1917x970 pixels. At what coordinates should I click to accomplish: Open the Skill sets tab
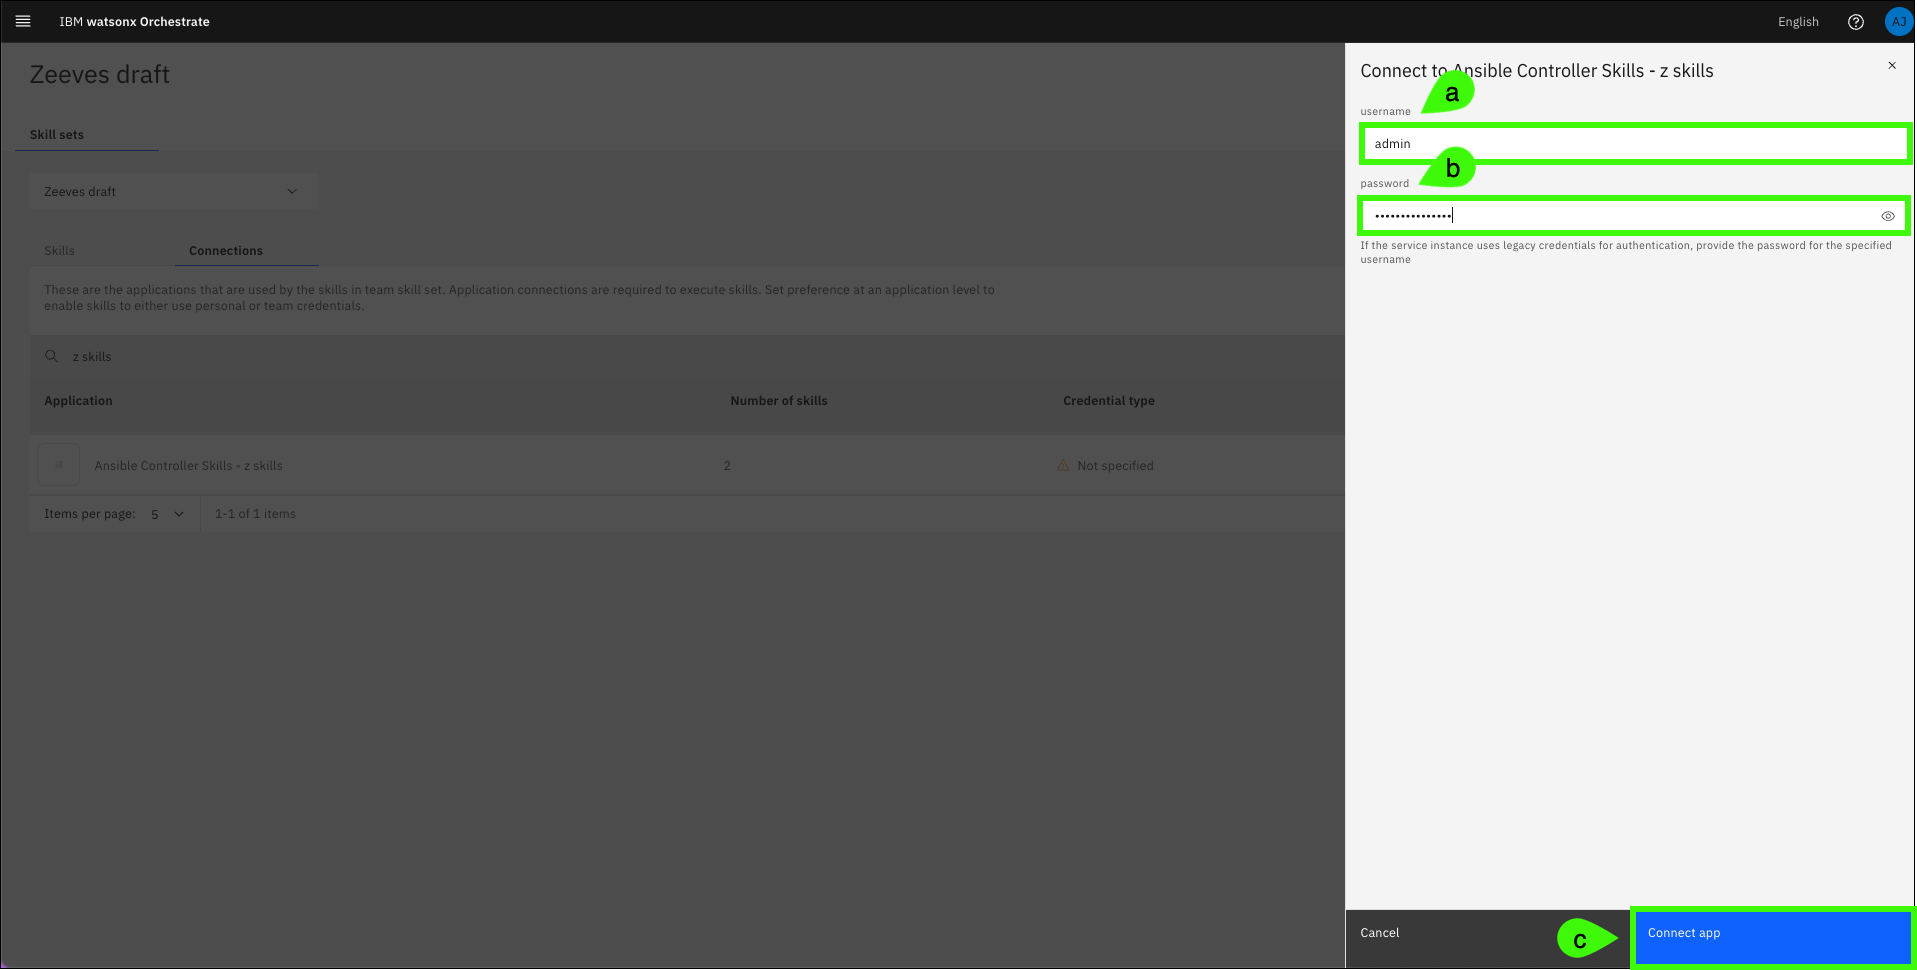pos(57,135)
